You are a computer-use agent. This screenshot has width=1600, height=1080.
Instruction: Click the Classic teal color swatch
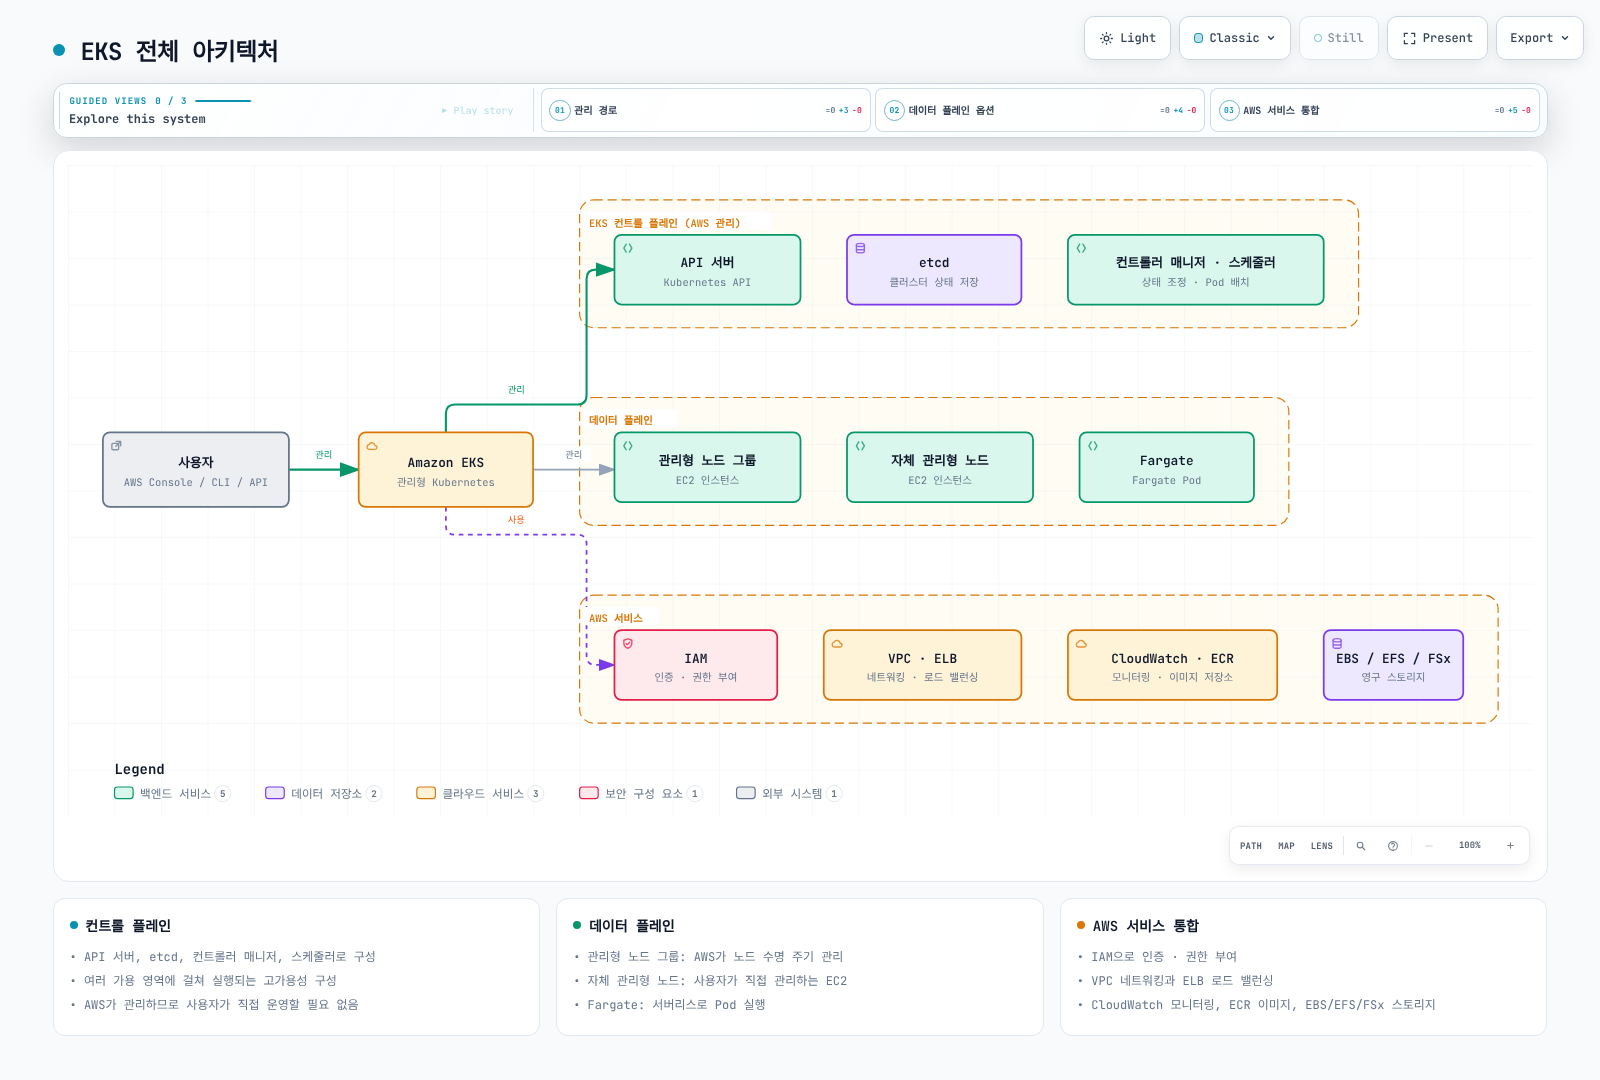pyautogui.click(x=1199, y=38)
